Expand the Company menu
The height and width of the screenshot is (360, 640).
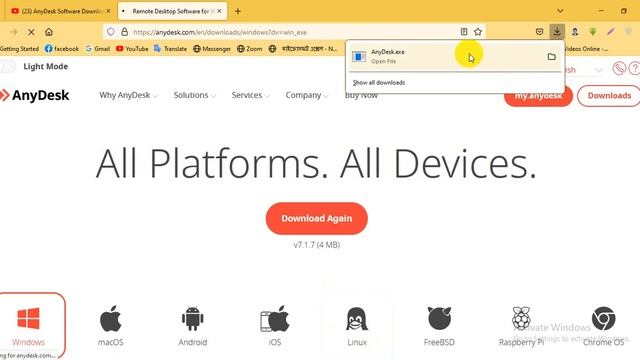tap(307, 95)
